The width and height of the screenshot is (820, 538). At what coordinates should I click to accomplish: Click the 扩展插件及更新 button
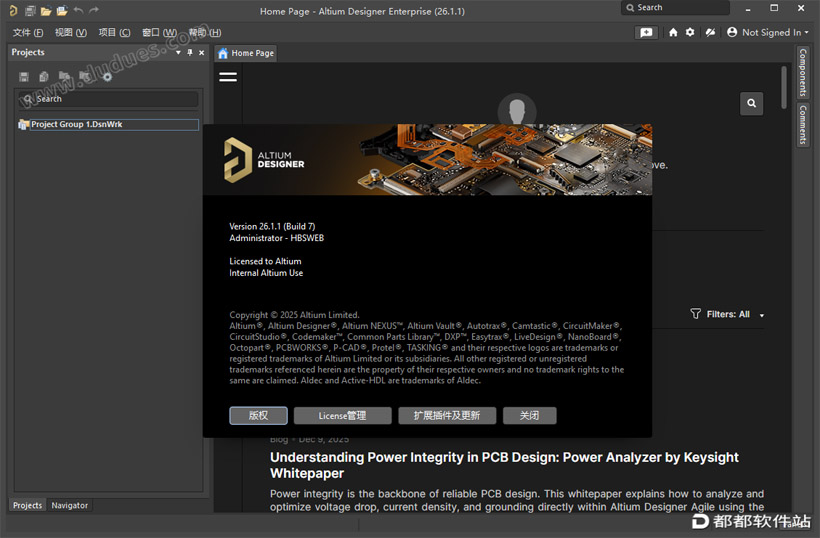click(x=447, y=416)
